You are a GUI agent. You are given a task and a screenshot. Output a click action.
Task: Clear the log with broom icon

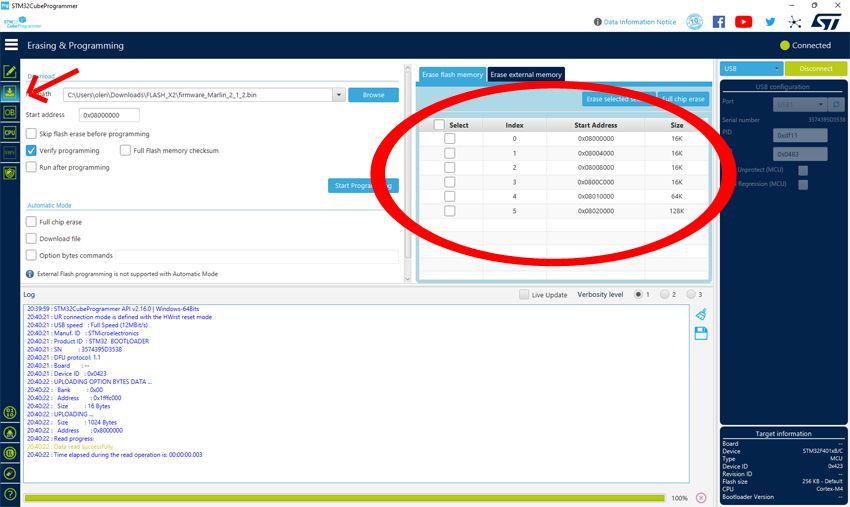click(701, 314)
